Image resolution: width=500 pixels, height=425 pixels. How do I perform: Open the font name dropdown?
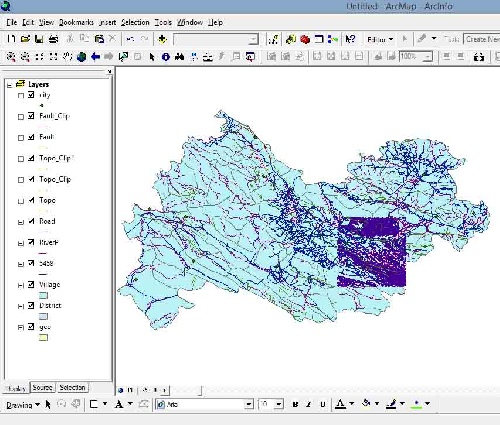pyautogui.click(x=249, y=404)
